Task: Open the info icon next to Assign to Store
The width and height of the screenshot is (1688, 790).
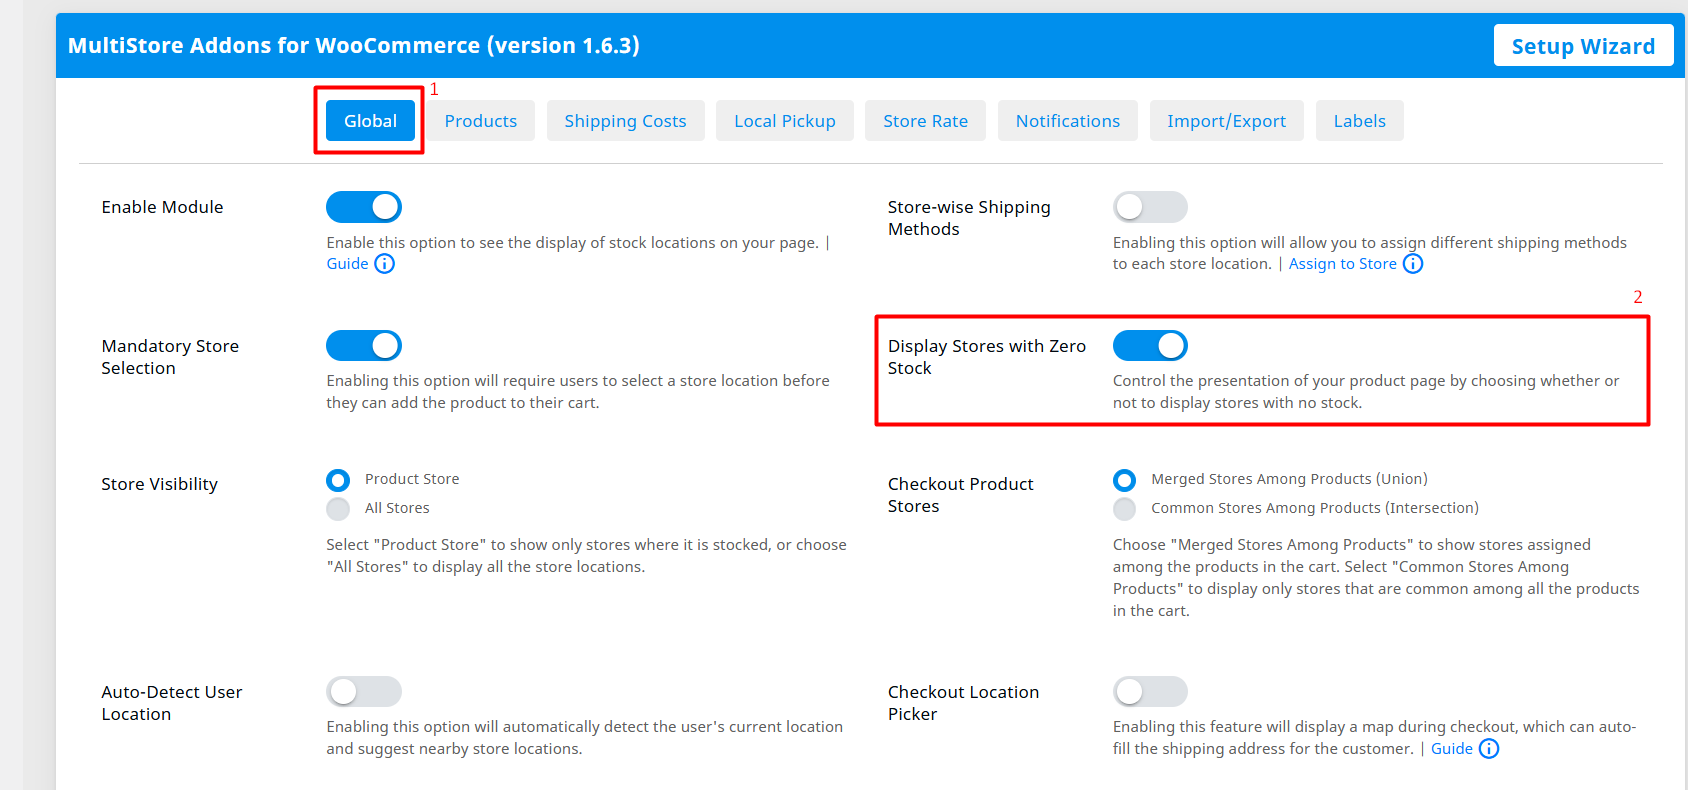Action: click(x=1413, y=264)
